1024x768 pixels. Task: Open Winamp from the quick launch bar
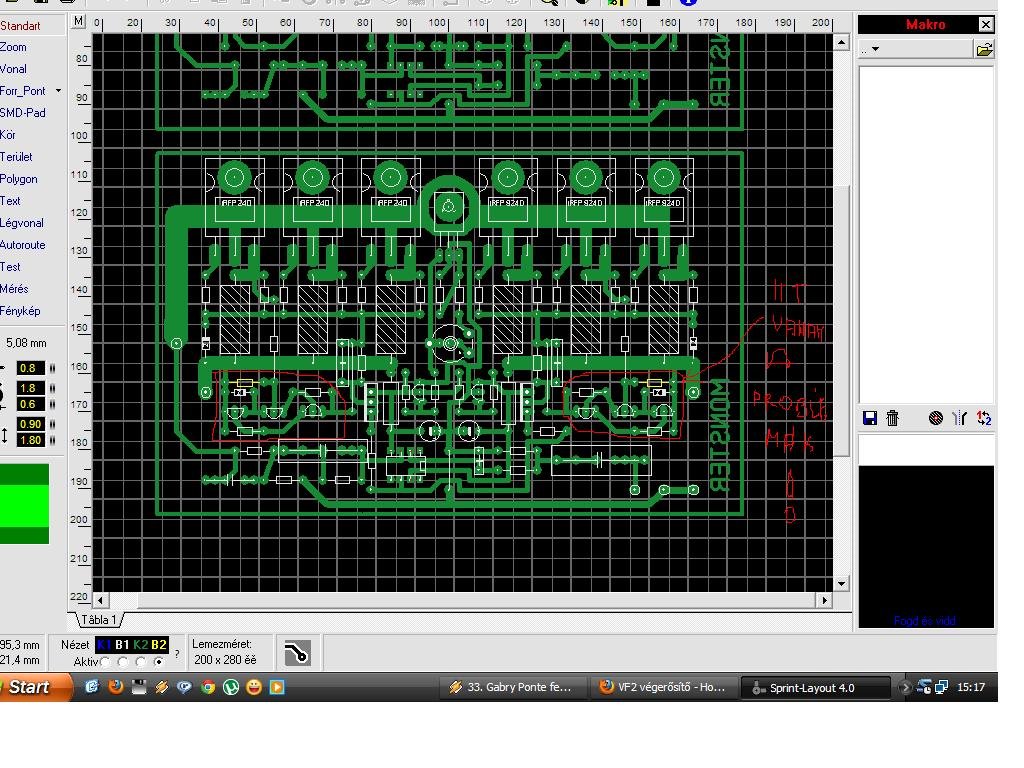click(x=161, y=687)
